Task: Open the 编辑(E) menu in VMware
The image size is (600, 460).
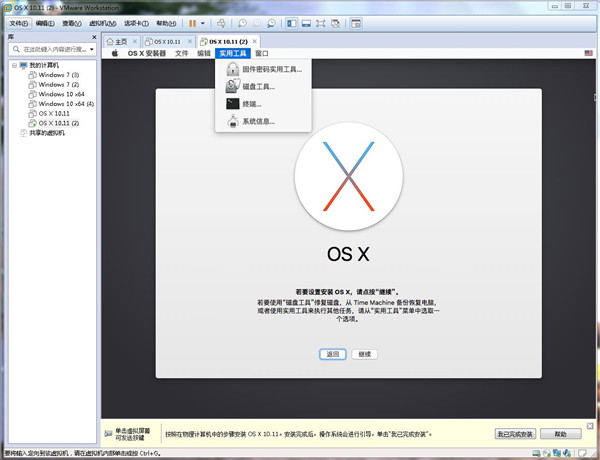Action: tap(45, 24)
